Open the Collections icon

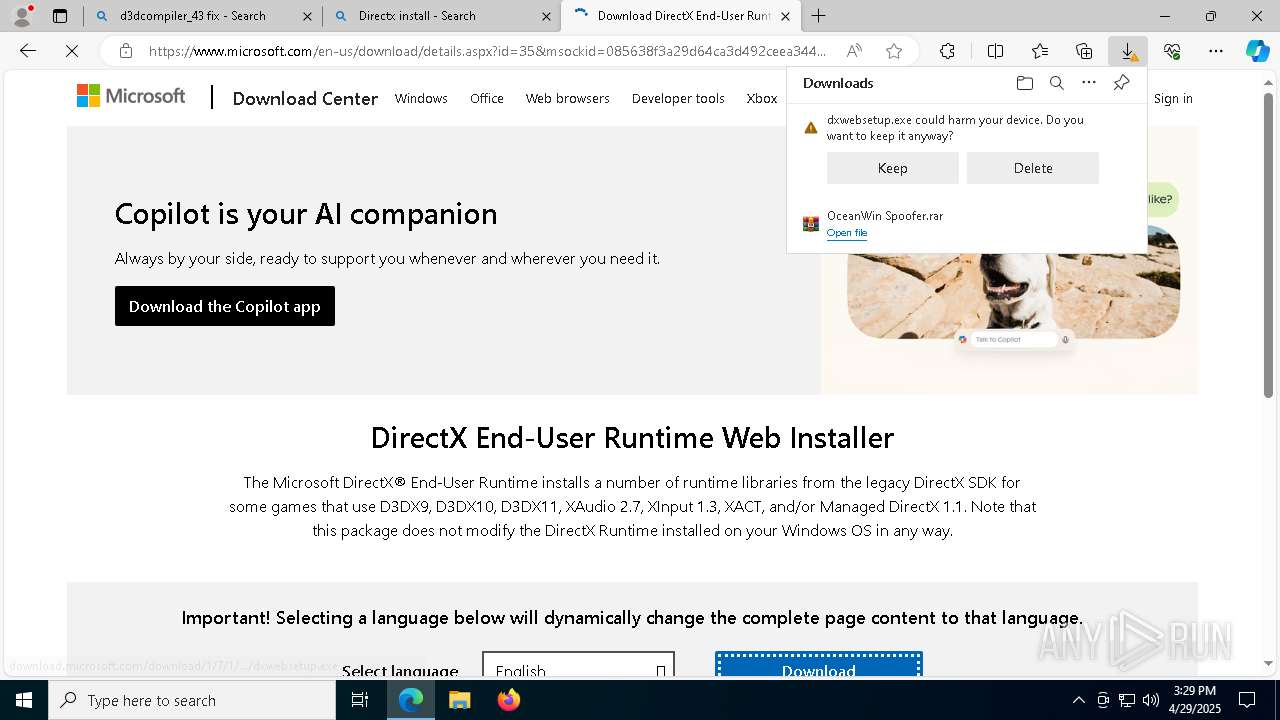(1084, 51)
